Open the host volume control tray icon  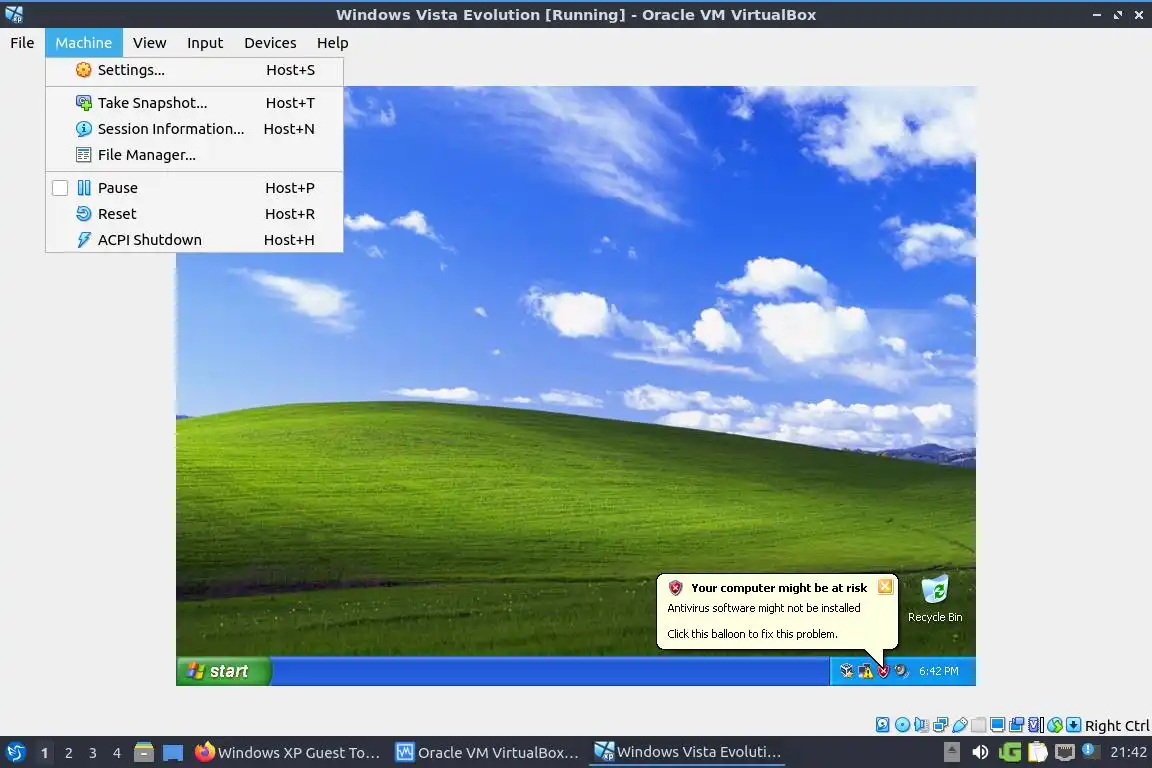pos(980,752)
